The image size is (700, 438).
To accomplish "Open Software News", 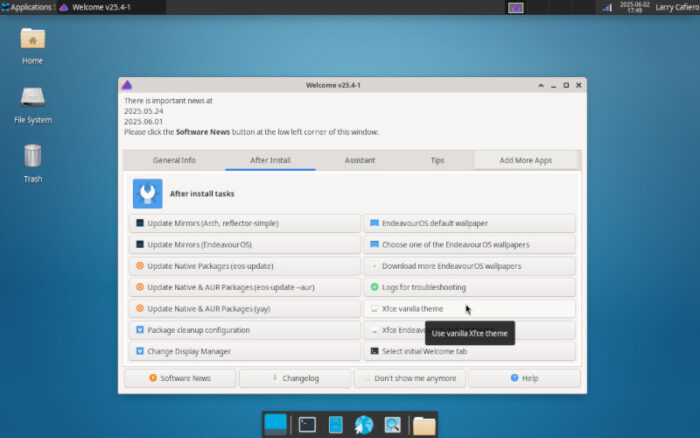I will 180,378.
